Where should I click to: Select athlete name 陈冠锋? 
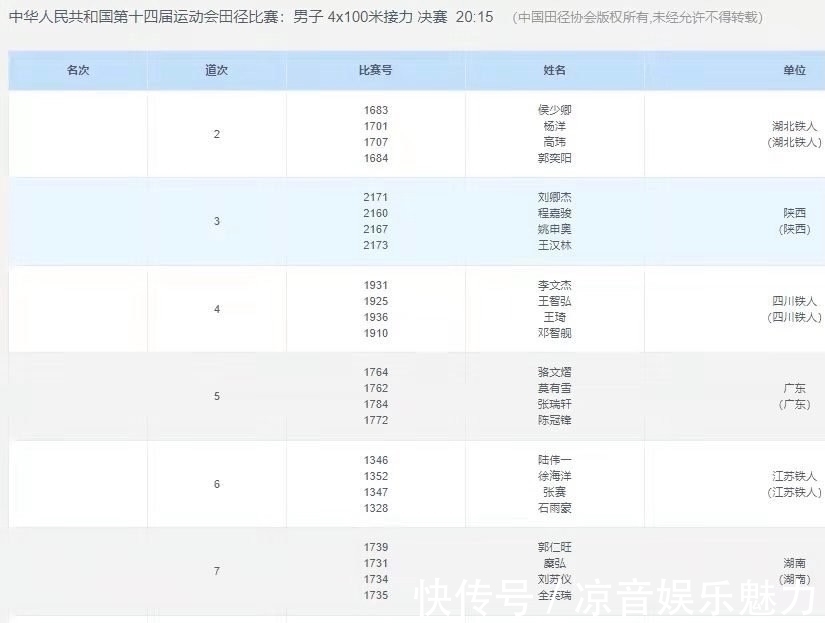click(x=555, y=420)
